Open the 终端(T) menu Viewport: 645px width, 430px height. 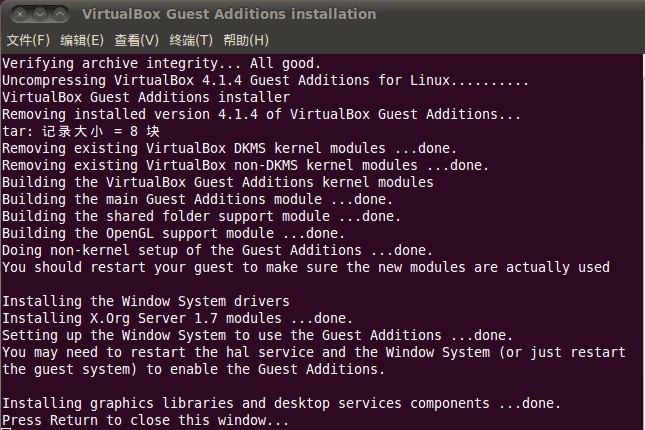[x=191, y=40]
